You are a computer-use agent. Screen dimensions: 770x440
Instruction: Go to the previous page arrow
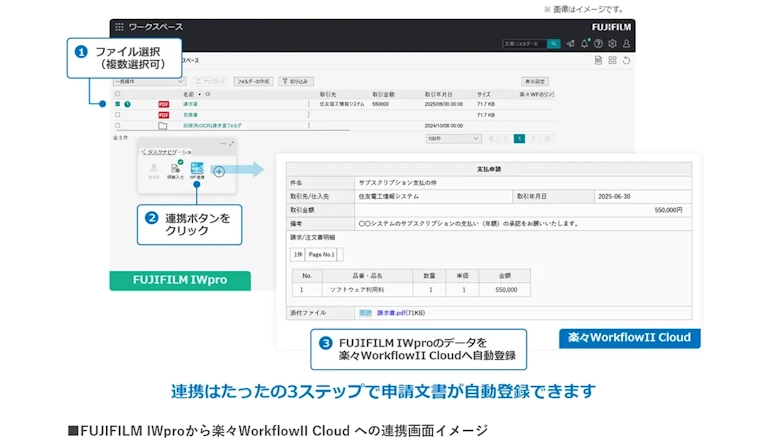pyautogui.click(x=505, y=138)
